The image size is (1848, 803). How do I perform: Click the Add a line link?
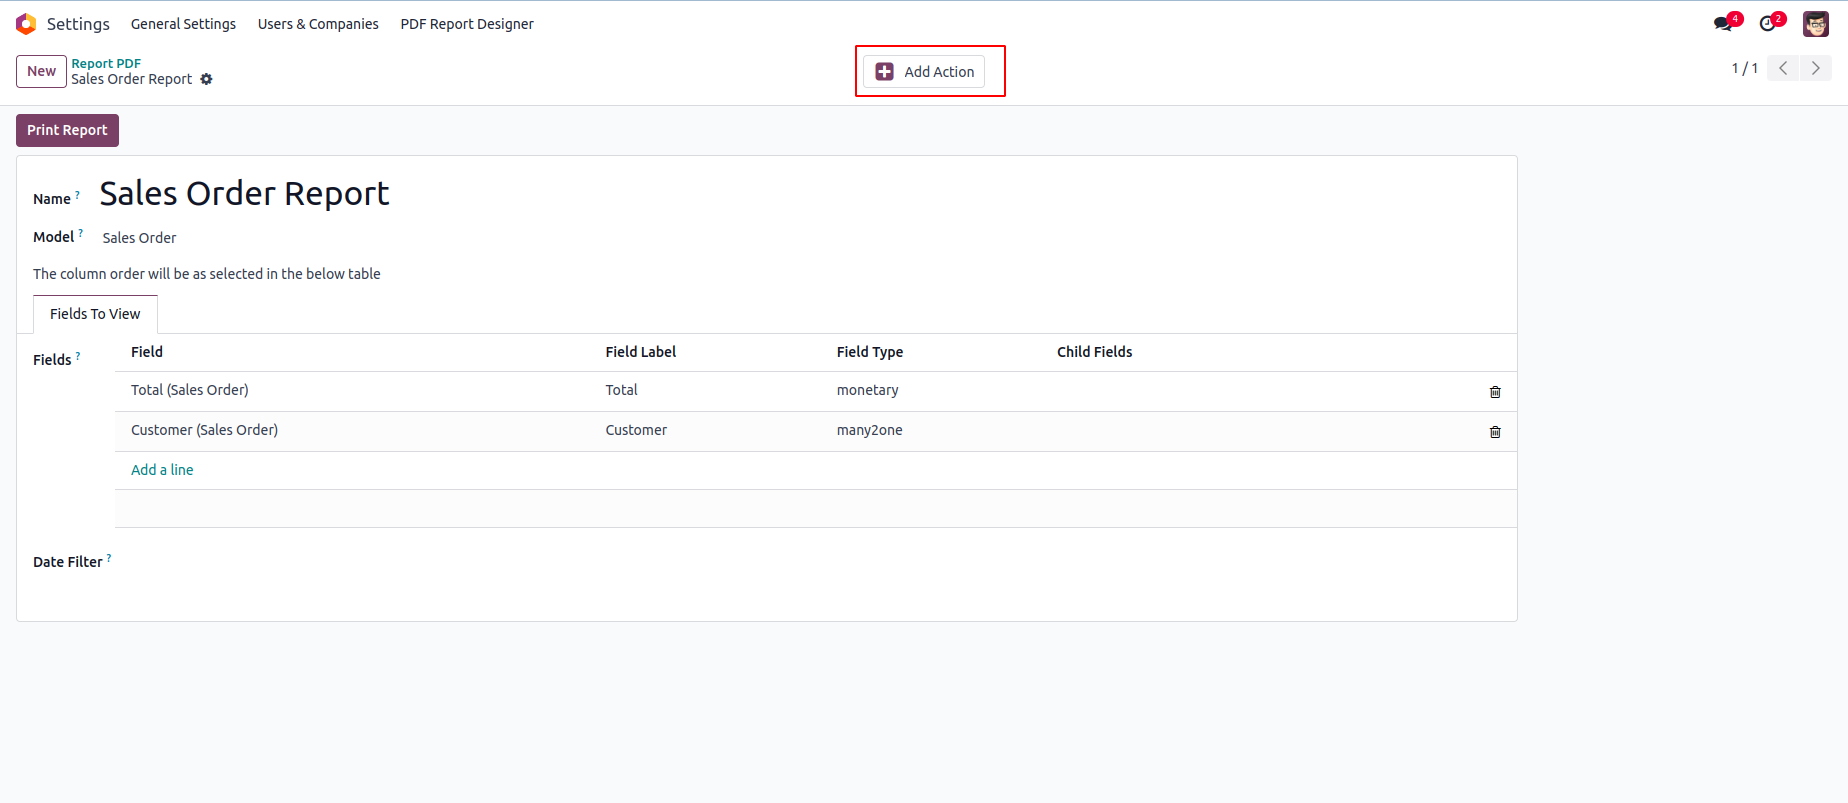162,470
